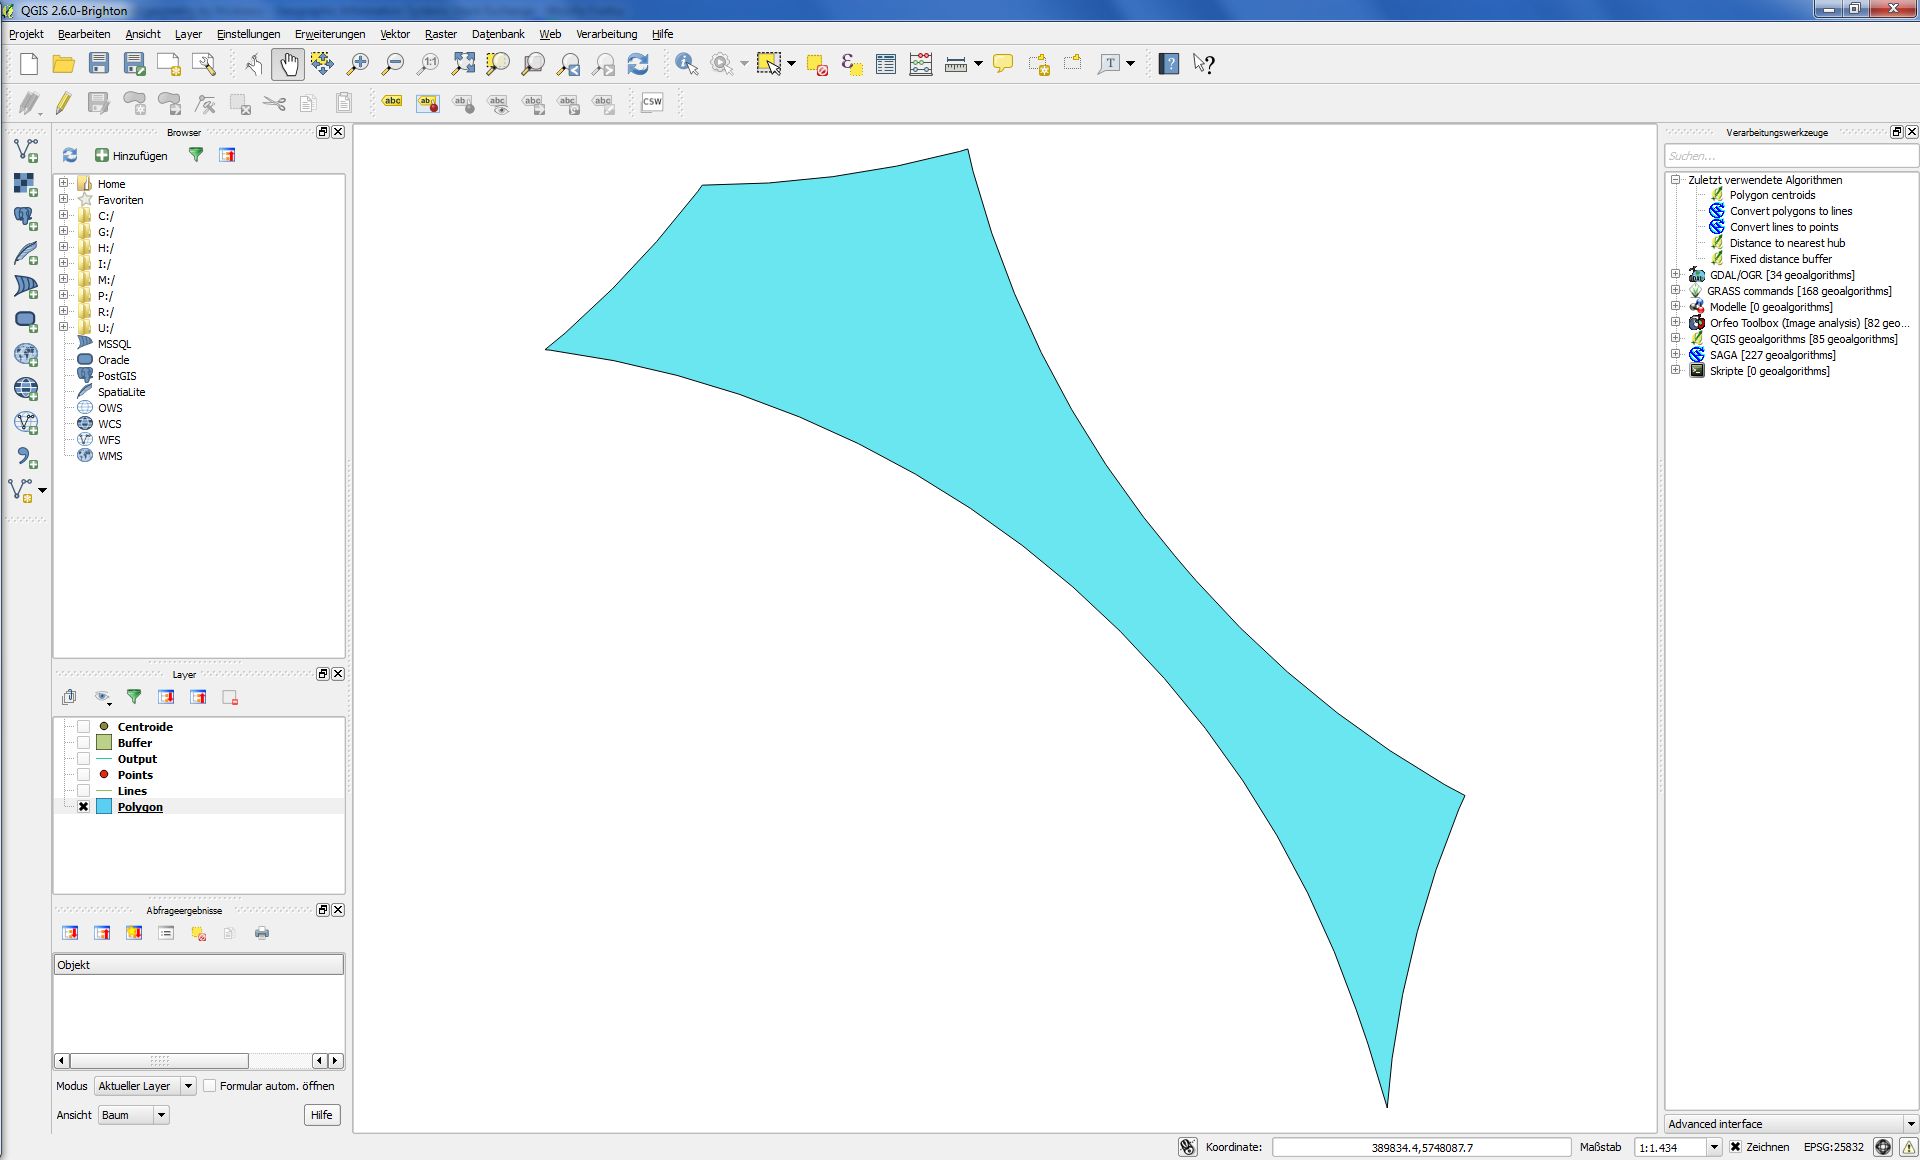Click the Polygon layer color swatch
1920x1160 pixels.
[104, 807]
